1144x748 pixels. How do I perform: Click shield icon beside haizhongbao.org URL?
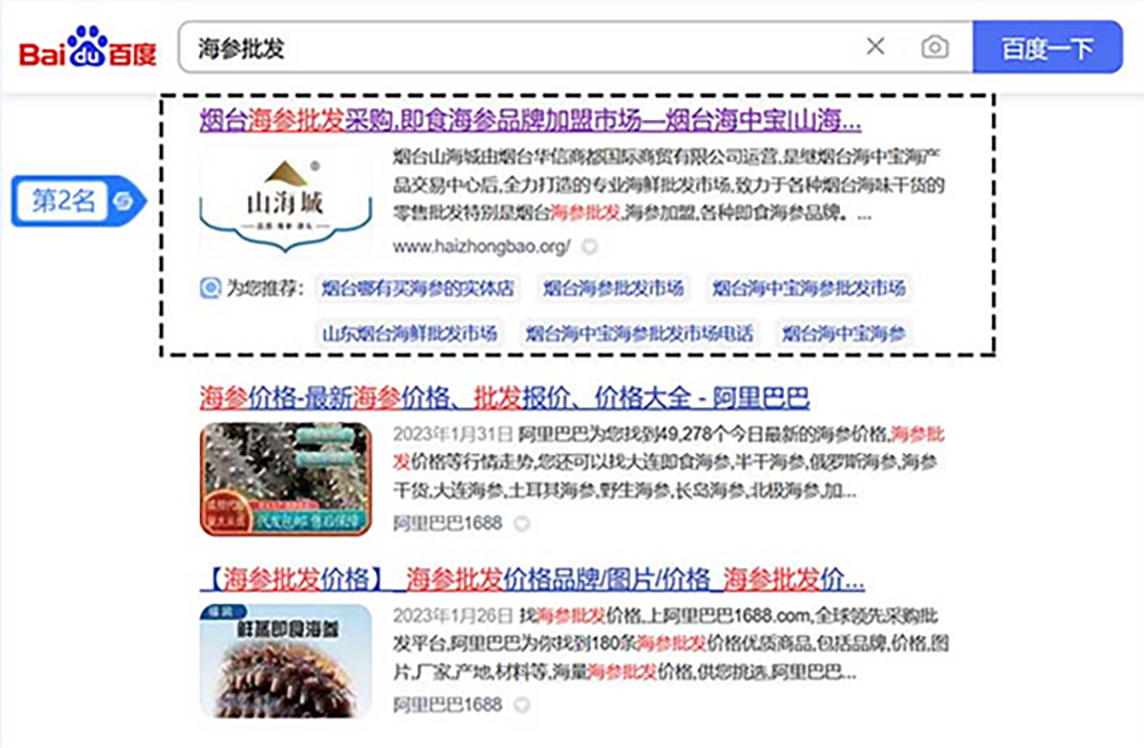coord(590,246)
